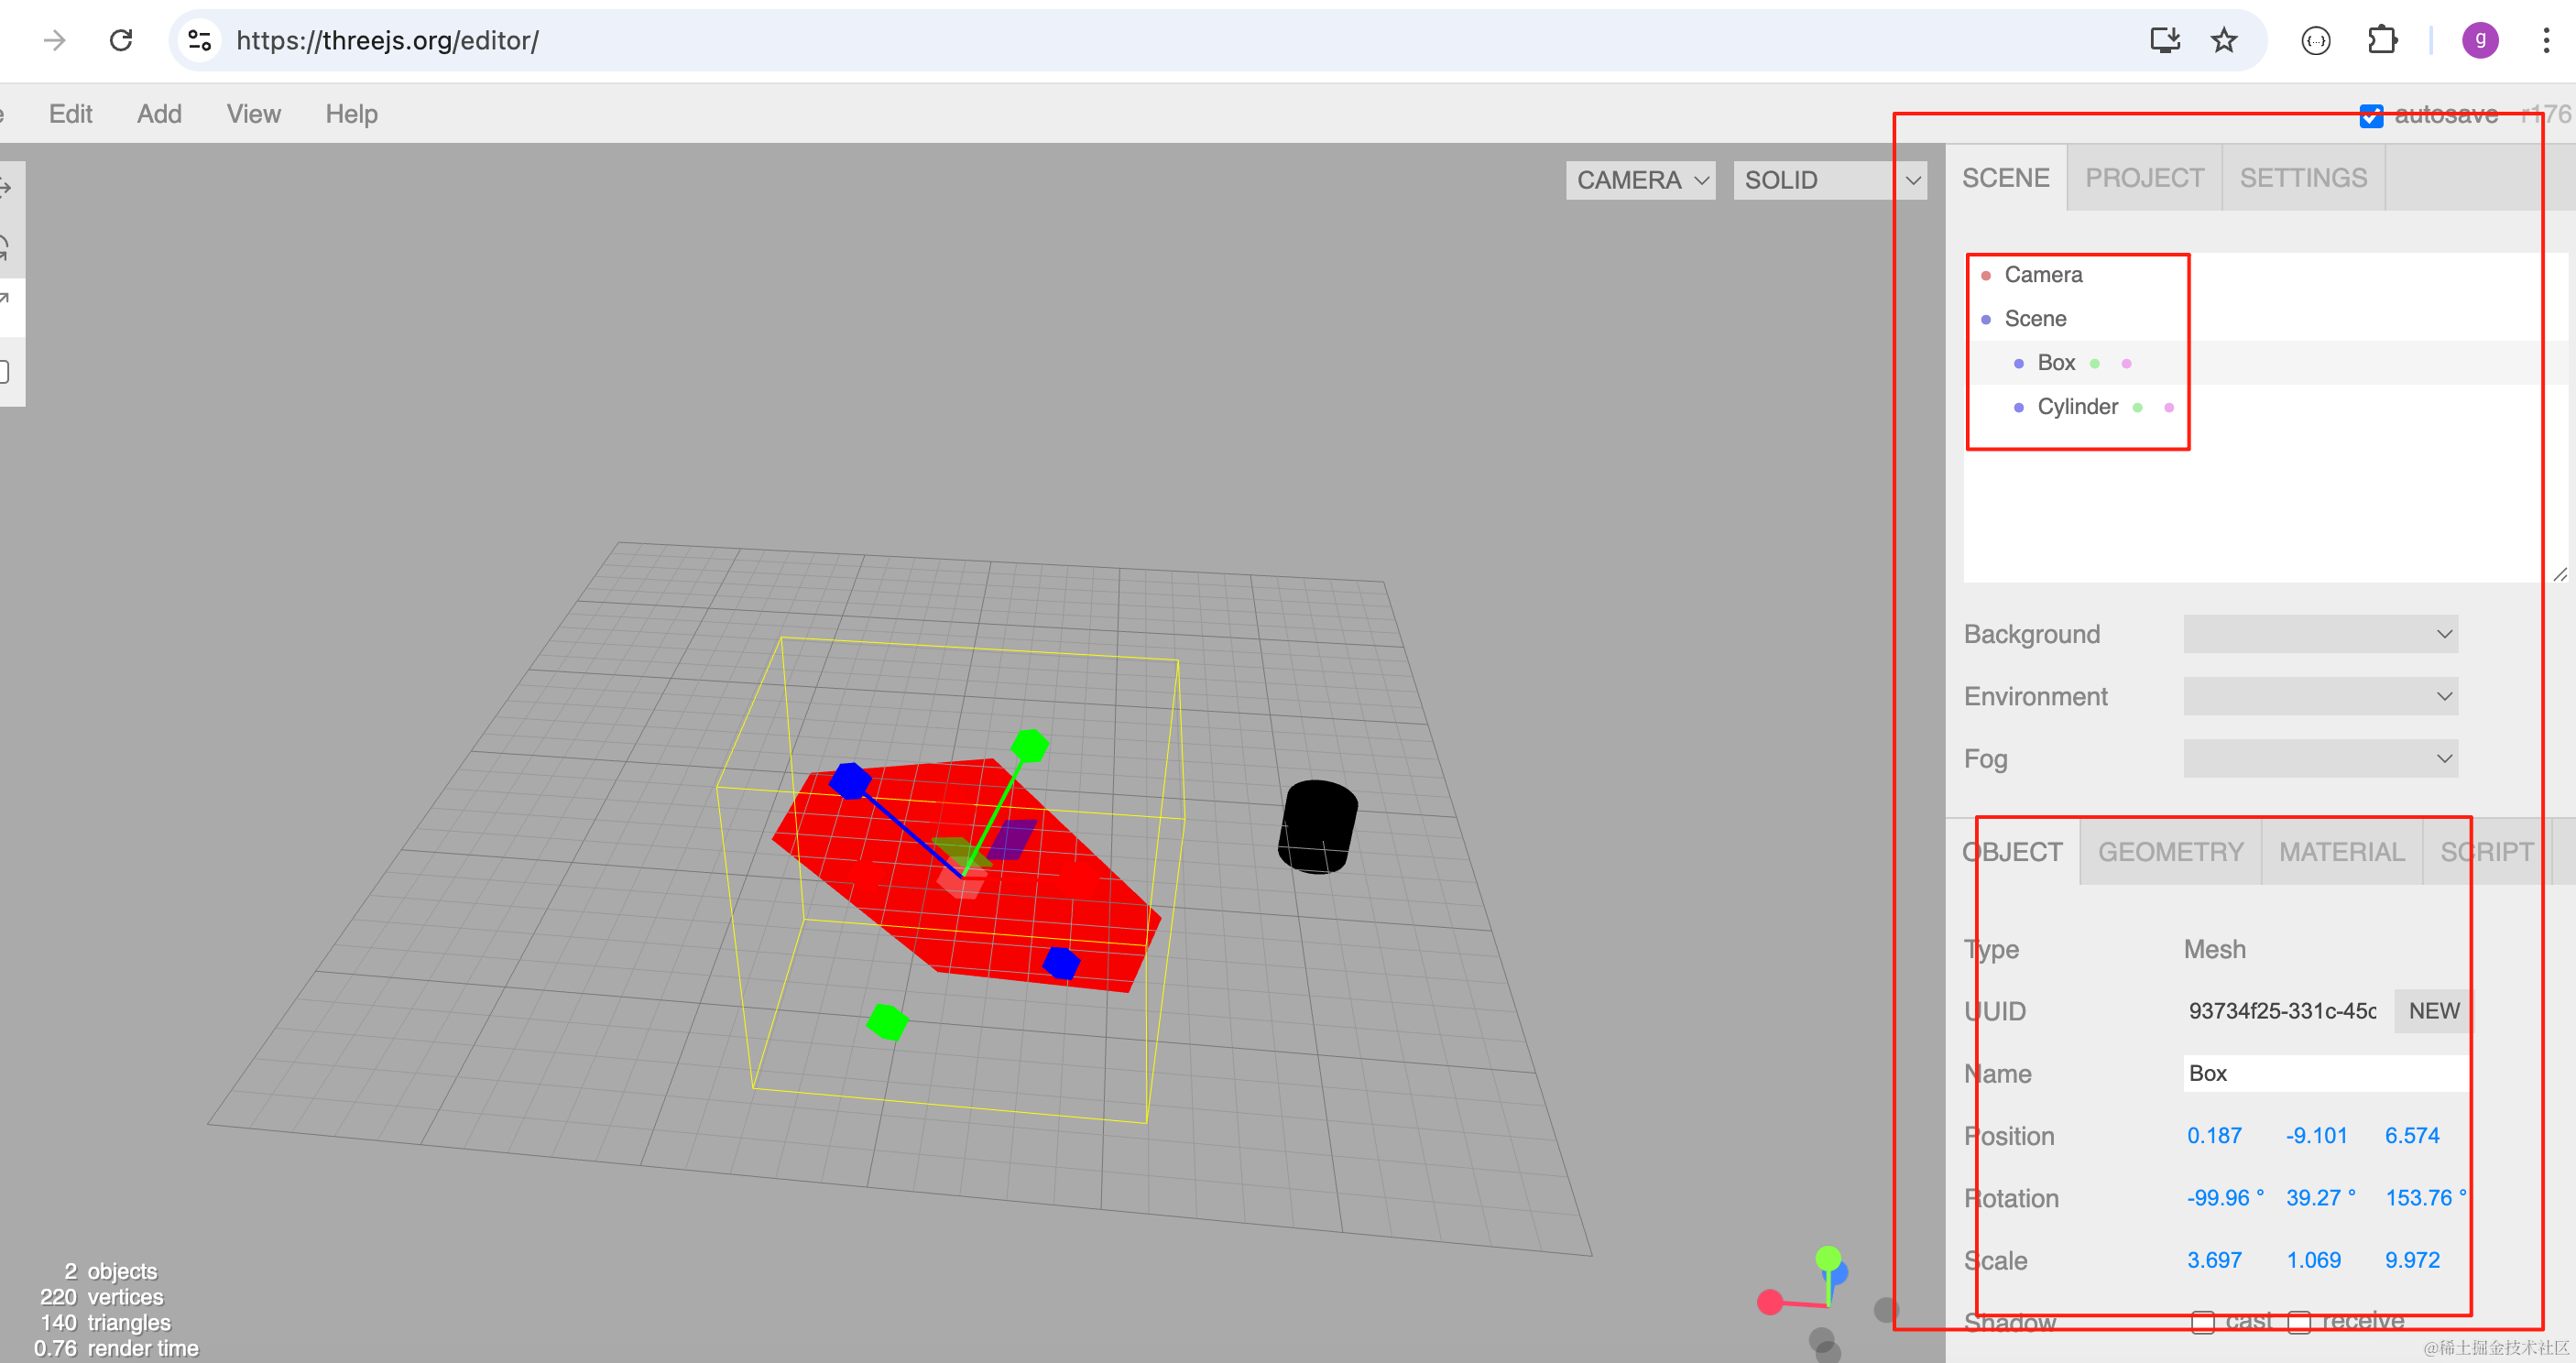The height and width of the screenshot is (1363, 2576).
Task: Select Scene in the scene outliner
Action: pyautogui.click(x=2265, y=319)
